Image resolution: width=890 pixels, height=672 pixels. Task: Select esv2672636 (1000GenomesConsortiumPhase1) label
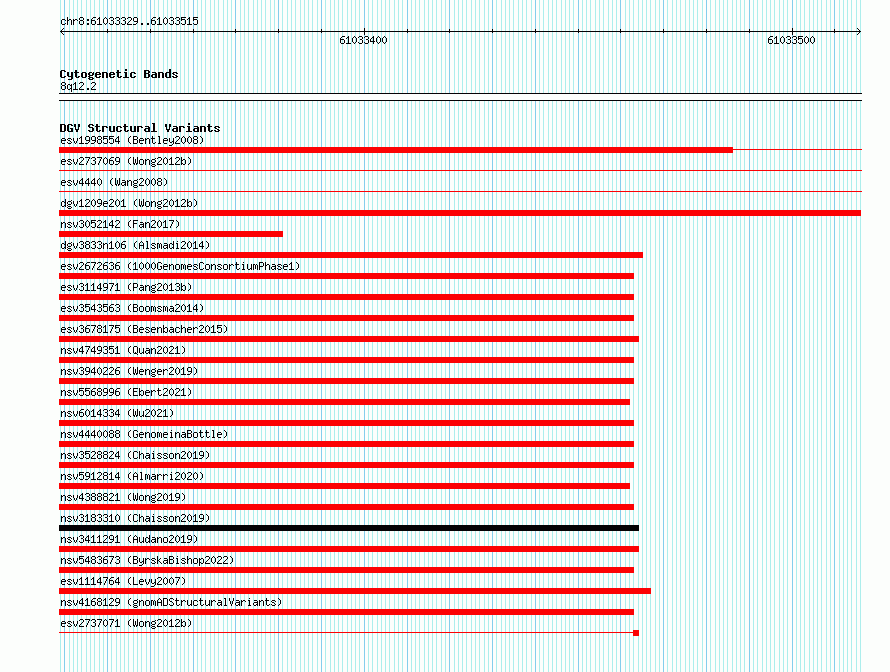tap(180, 266)
